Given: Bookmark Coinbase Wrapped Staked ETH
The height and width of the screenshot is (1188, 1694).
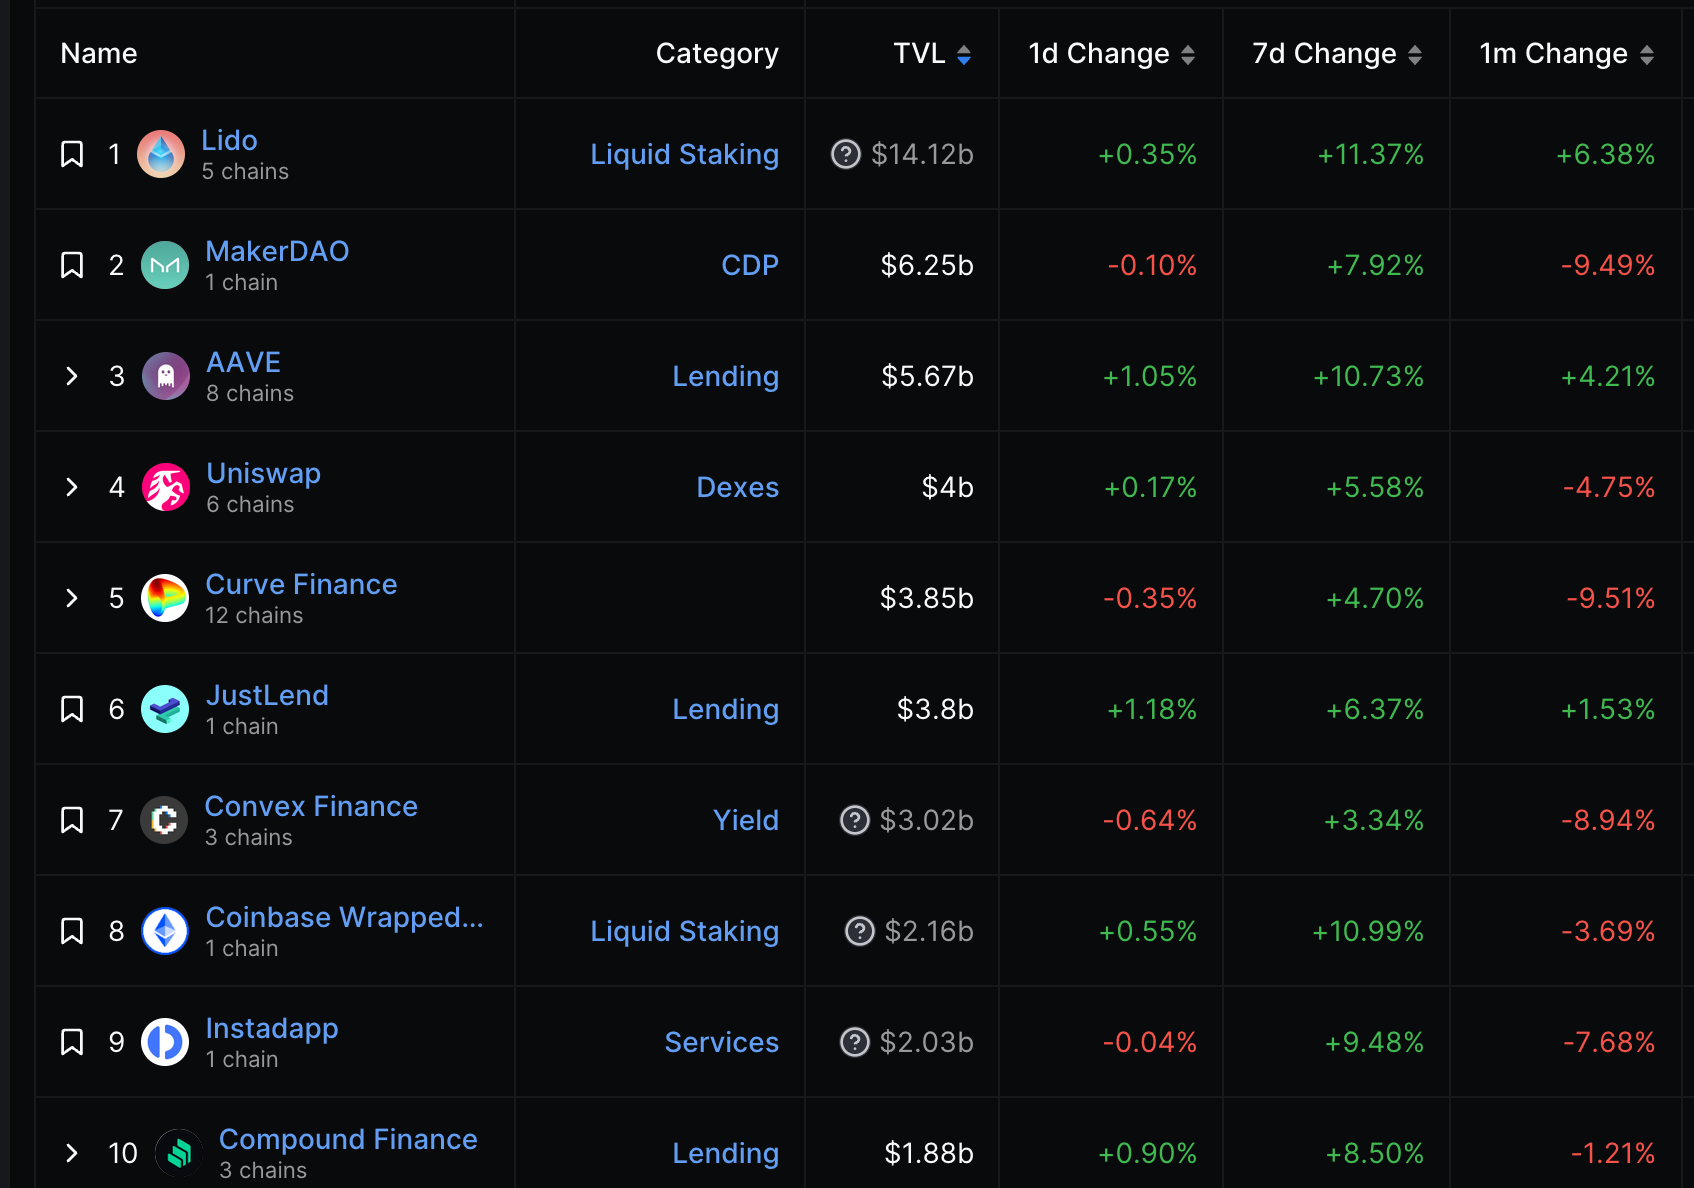Looking at the screenshot, I should pyautogui.click(x=72, y=931).
